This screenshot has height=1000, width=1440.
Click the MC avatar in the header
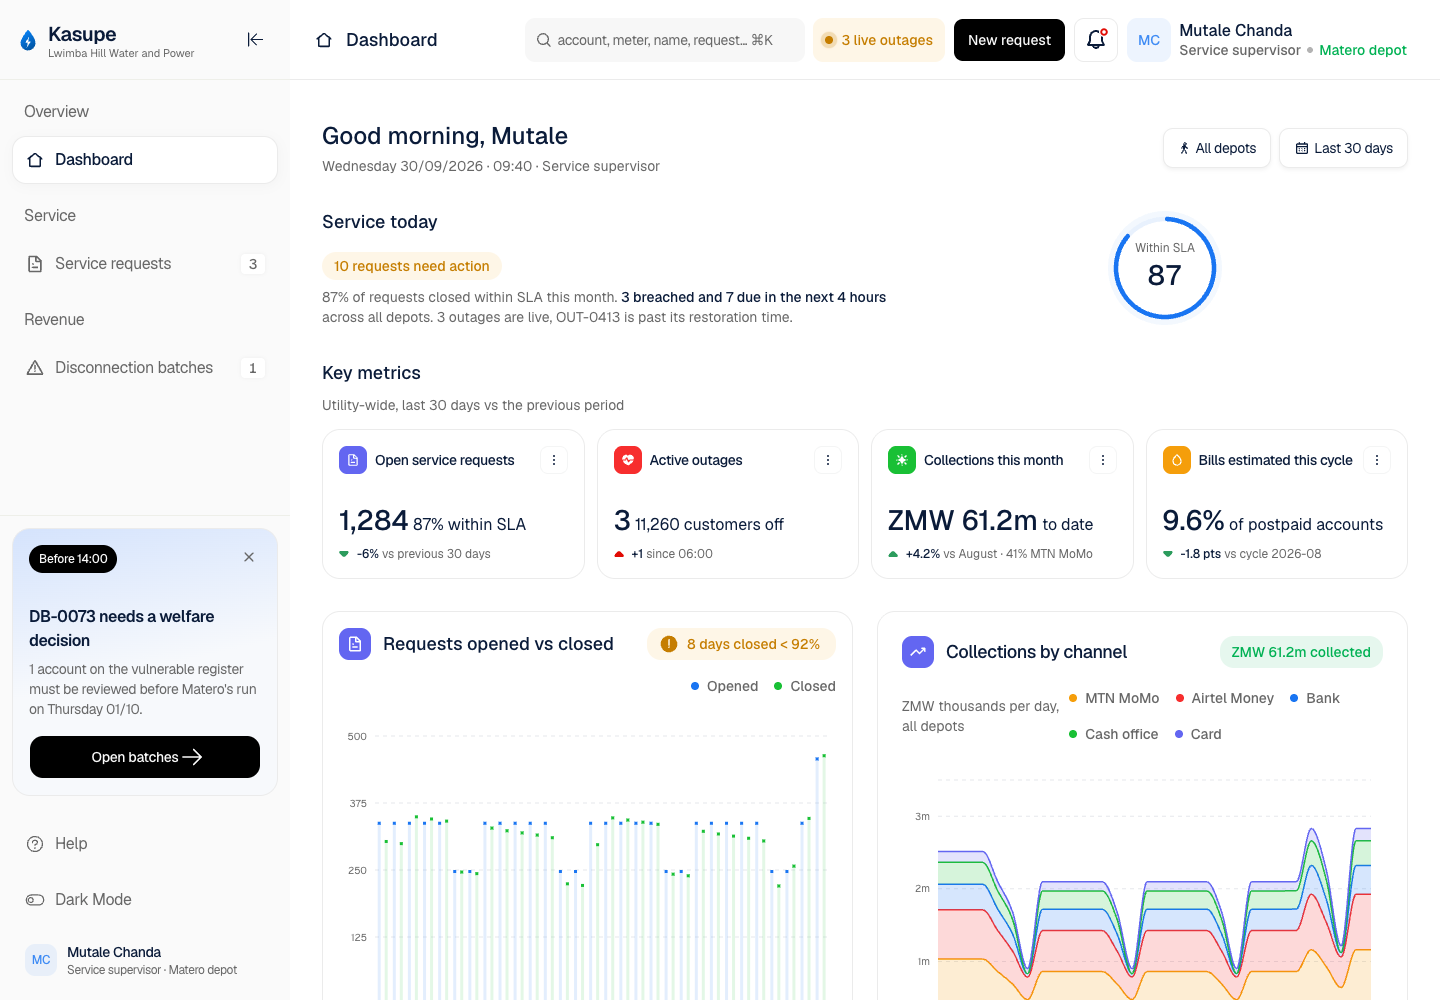(1149, 40)
